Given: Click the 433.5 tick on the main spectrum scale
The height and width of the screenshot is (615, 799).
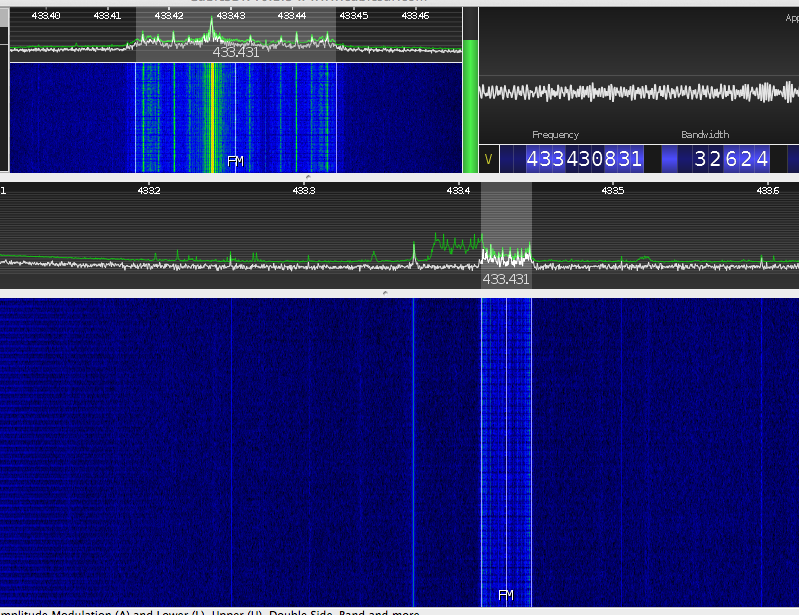Looking at the screenshot, I should coord(612,191).
